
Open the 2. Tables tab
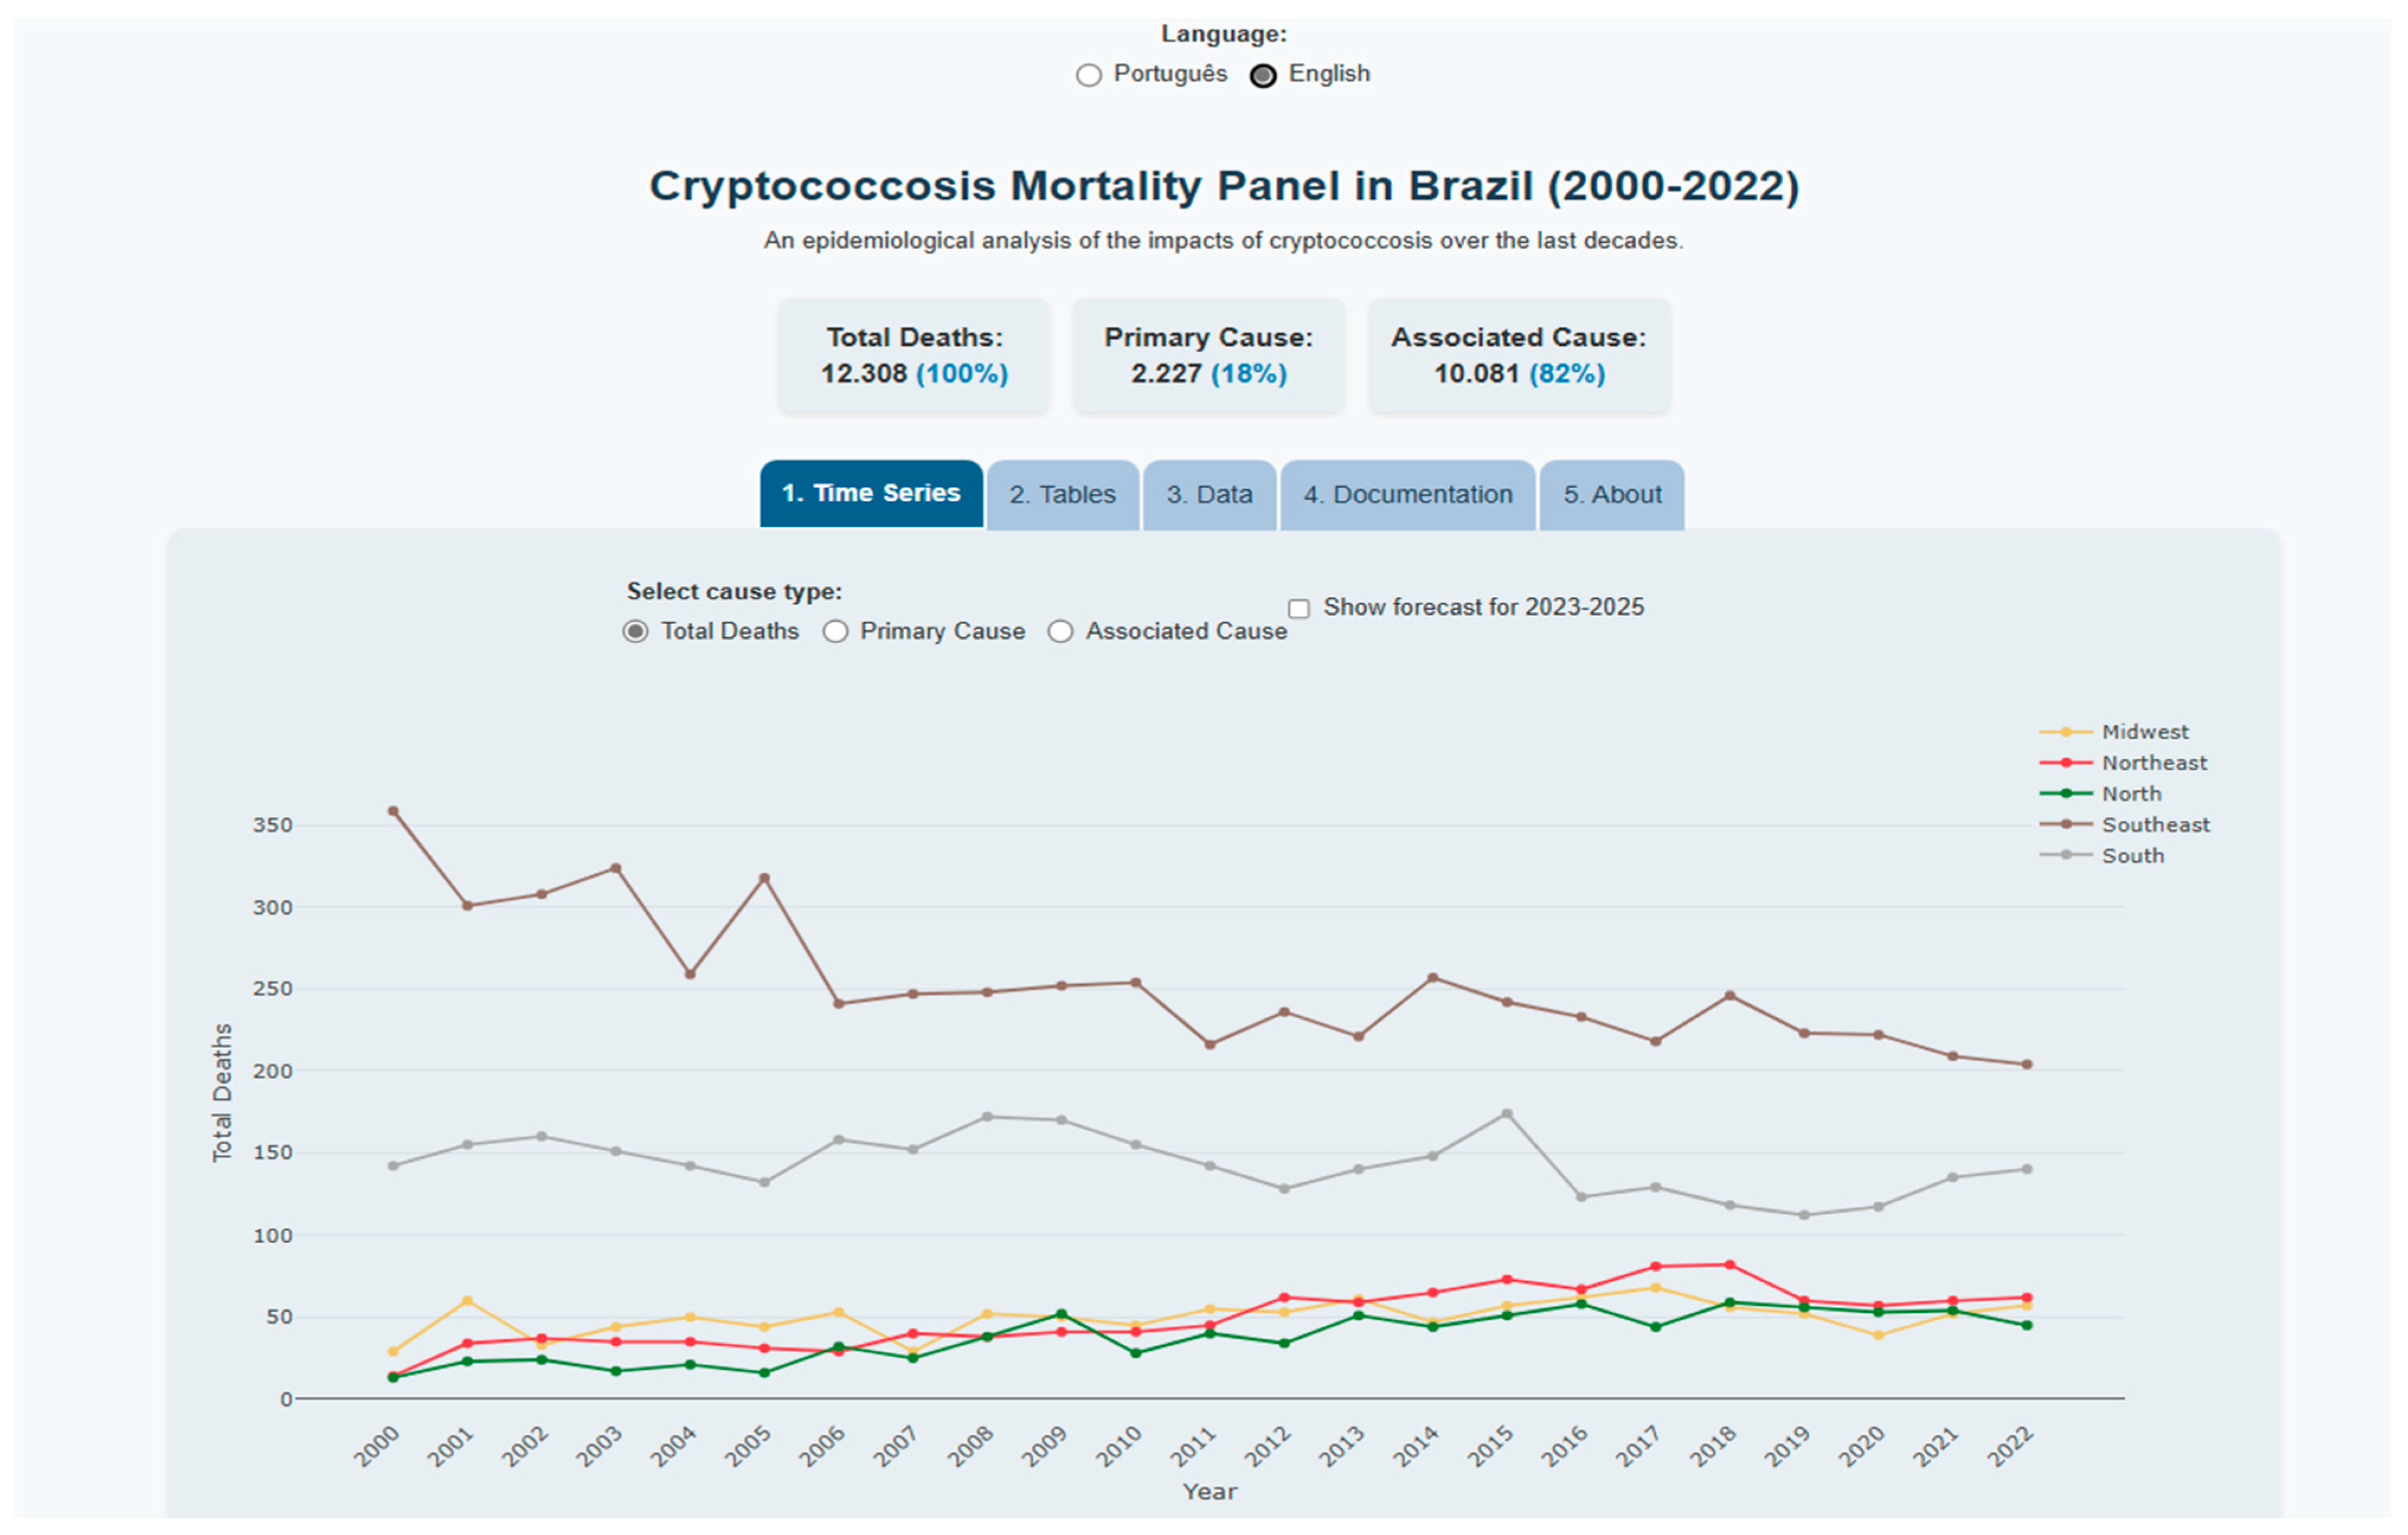click(1062, 495)
